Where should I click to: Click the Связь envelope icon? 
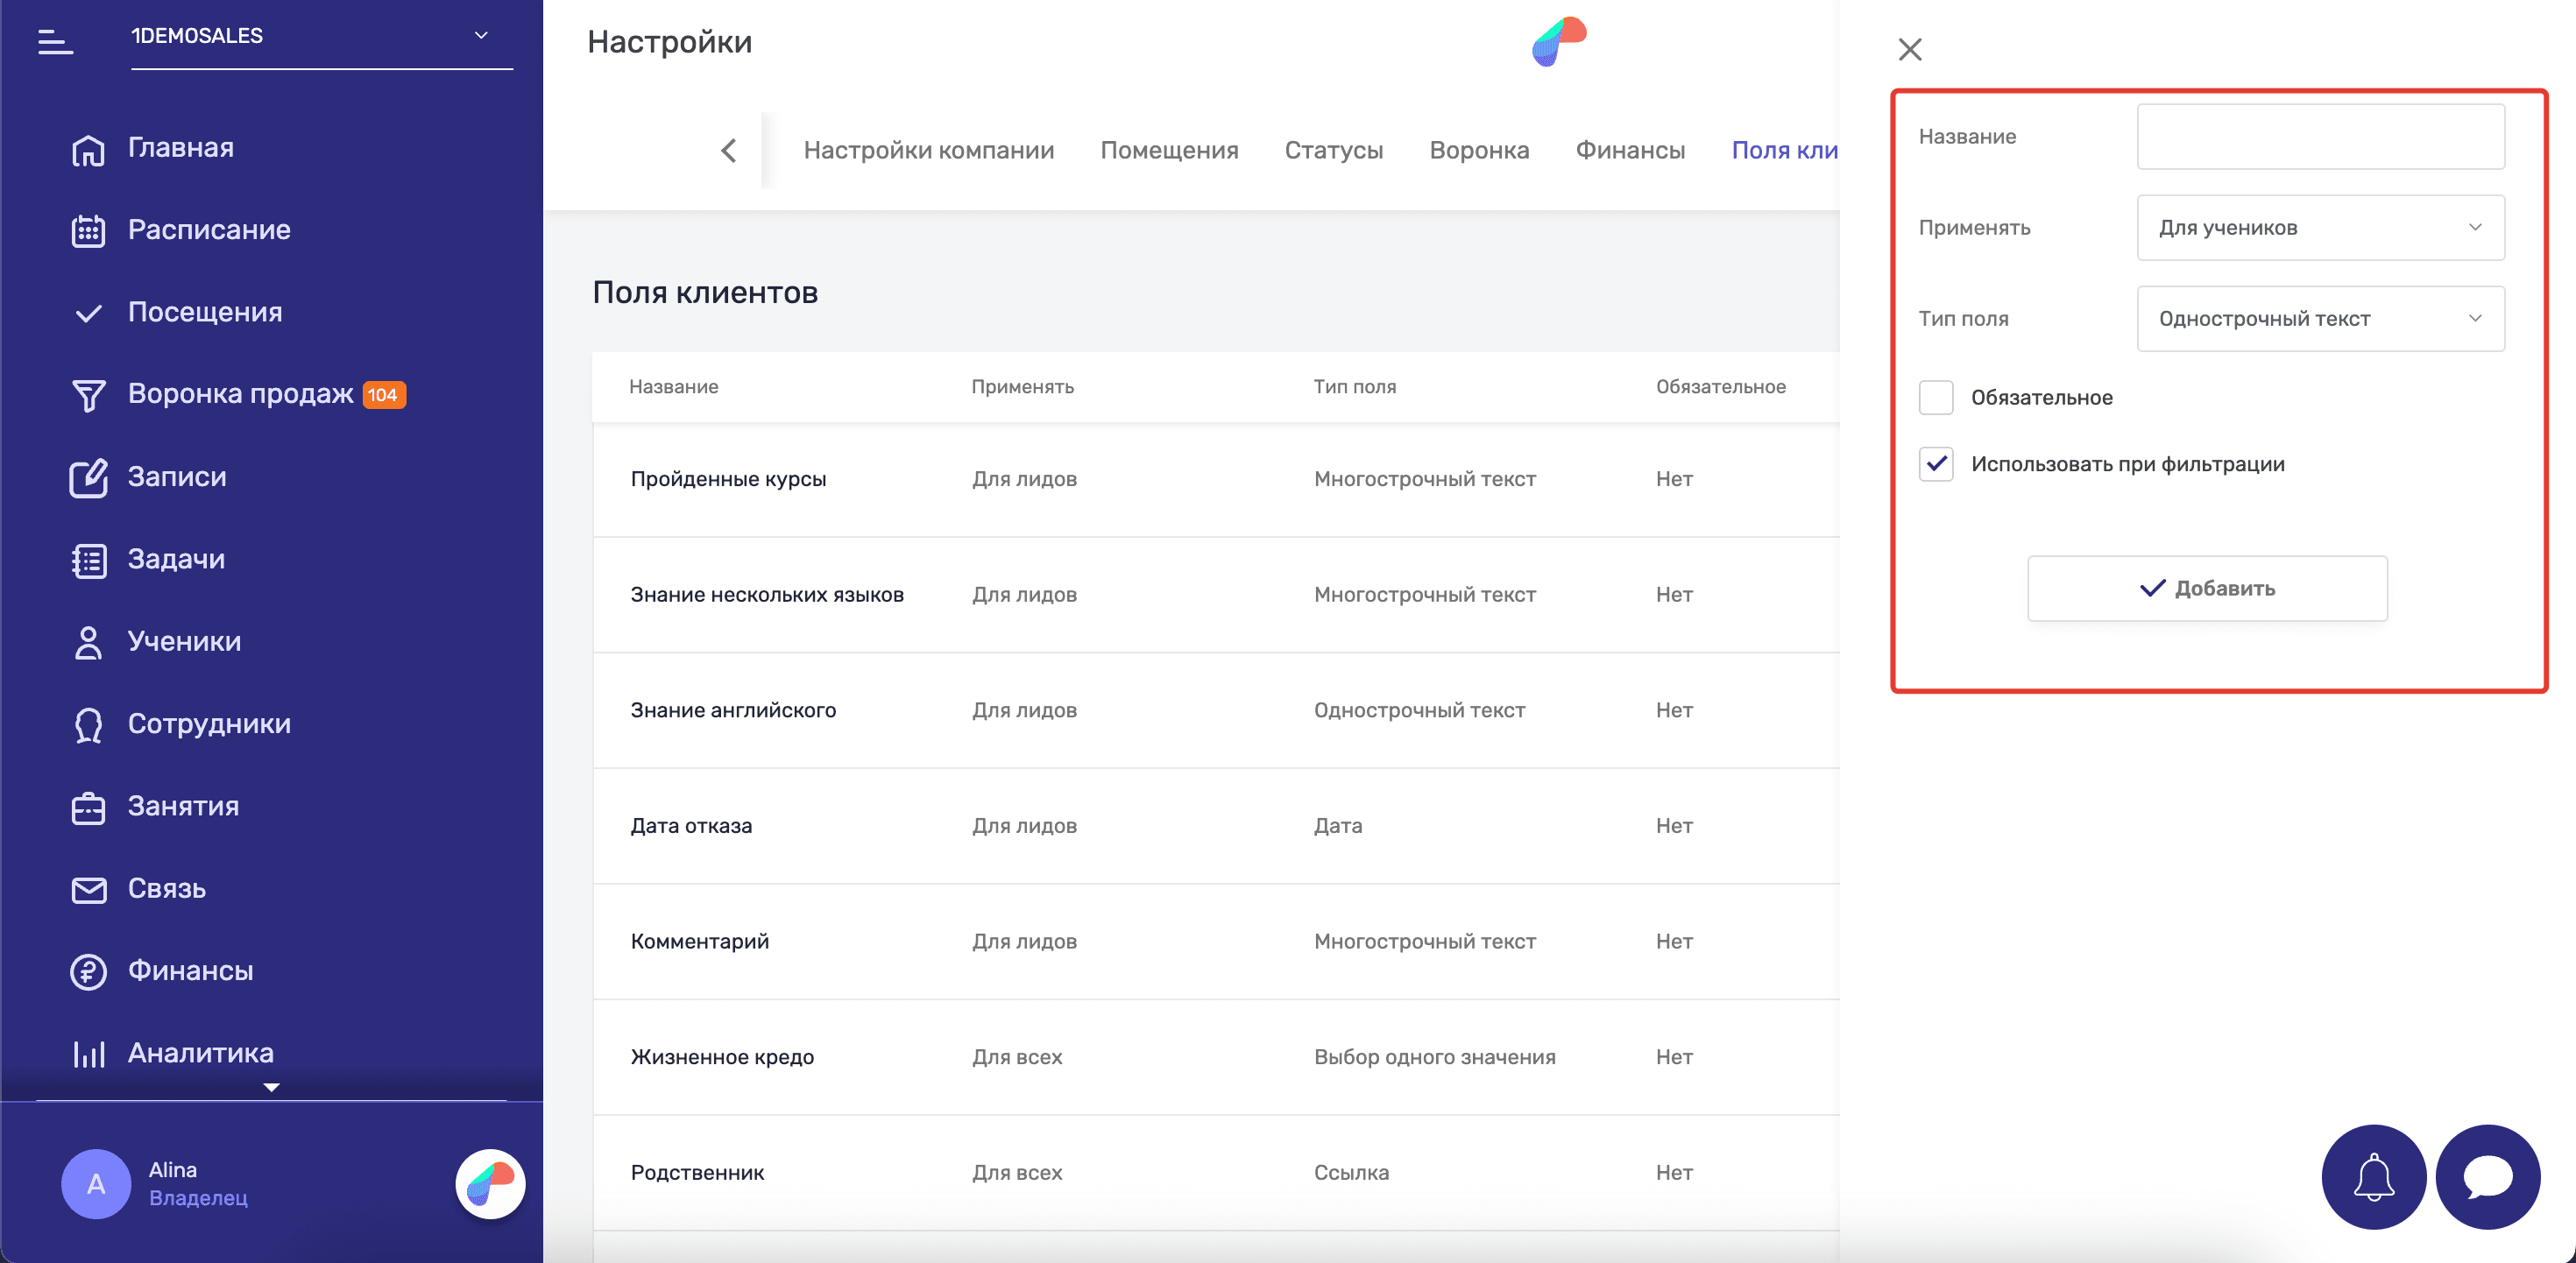click(88, 889)
